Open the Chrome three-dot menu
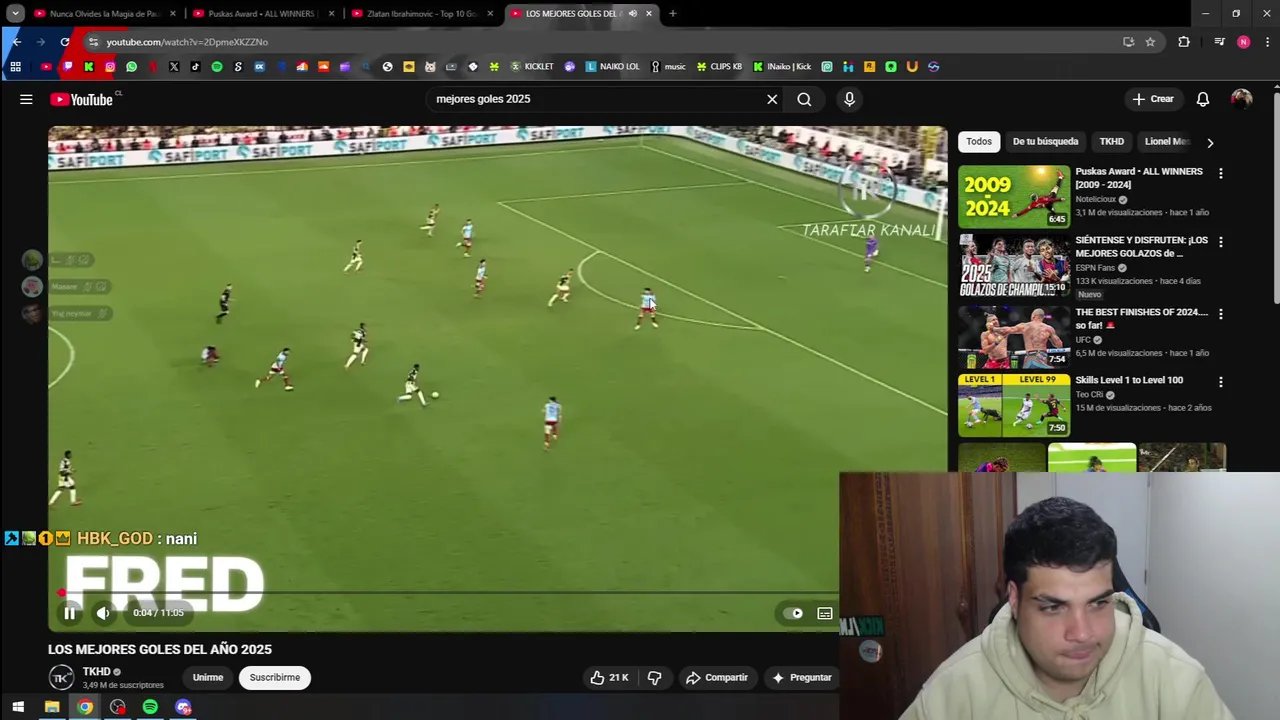This screenshot has width=1280, height=720. tap(1267, 42)
